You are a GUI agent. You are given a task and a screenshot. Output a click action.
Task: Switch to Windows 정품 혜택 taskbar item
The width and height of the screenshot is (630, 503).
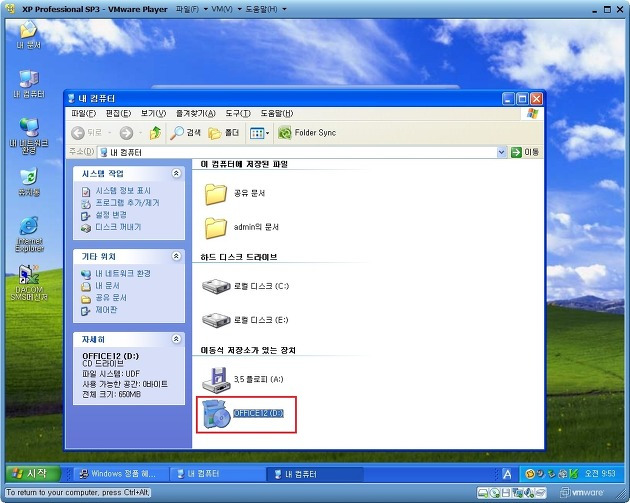(120, 474)
